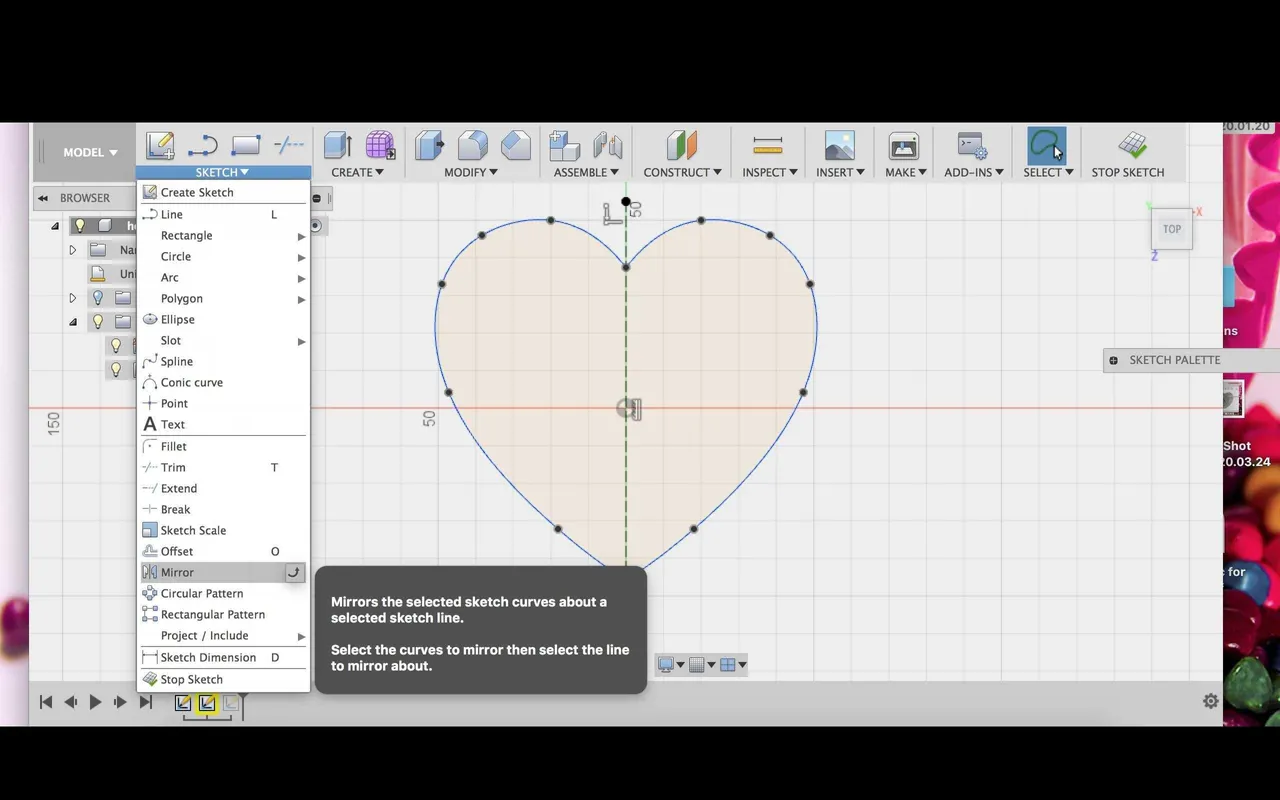Open the CREATE dropdown
The height and width of the screenshot is (800, 1280).
click(x=357, y=172)
